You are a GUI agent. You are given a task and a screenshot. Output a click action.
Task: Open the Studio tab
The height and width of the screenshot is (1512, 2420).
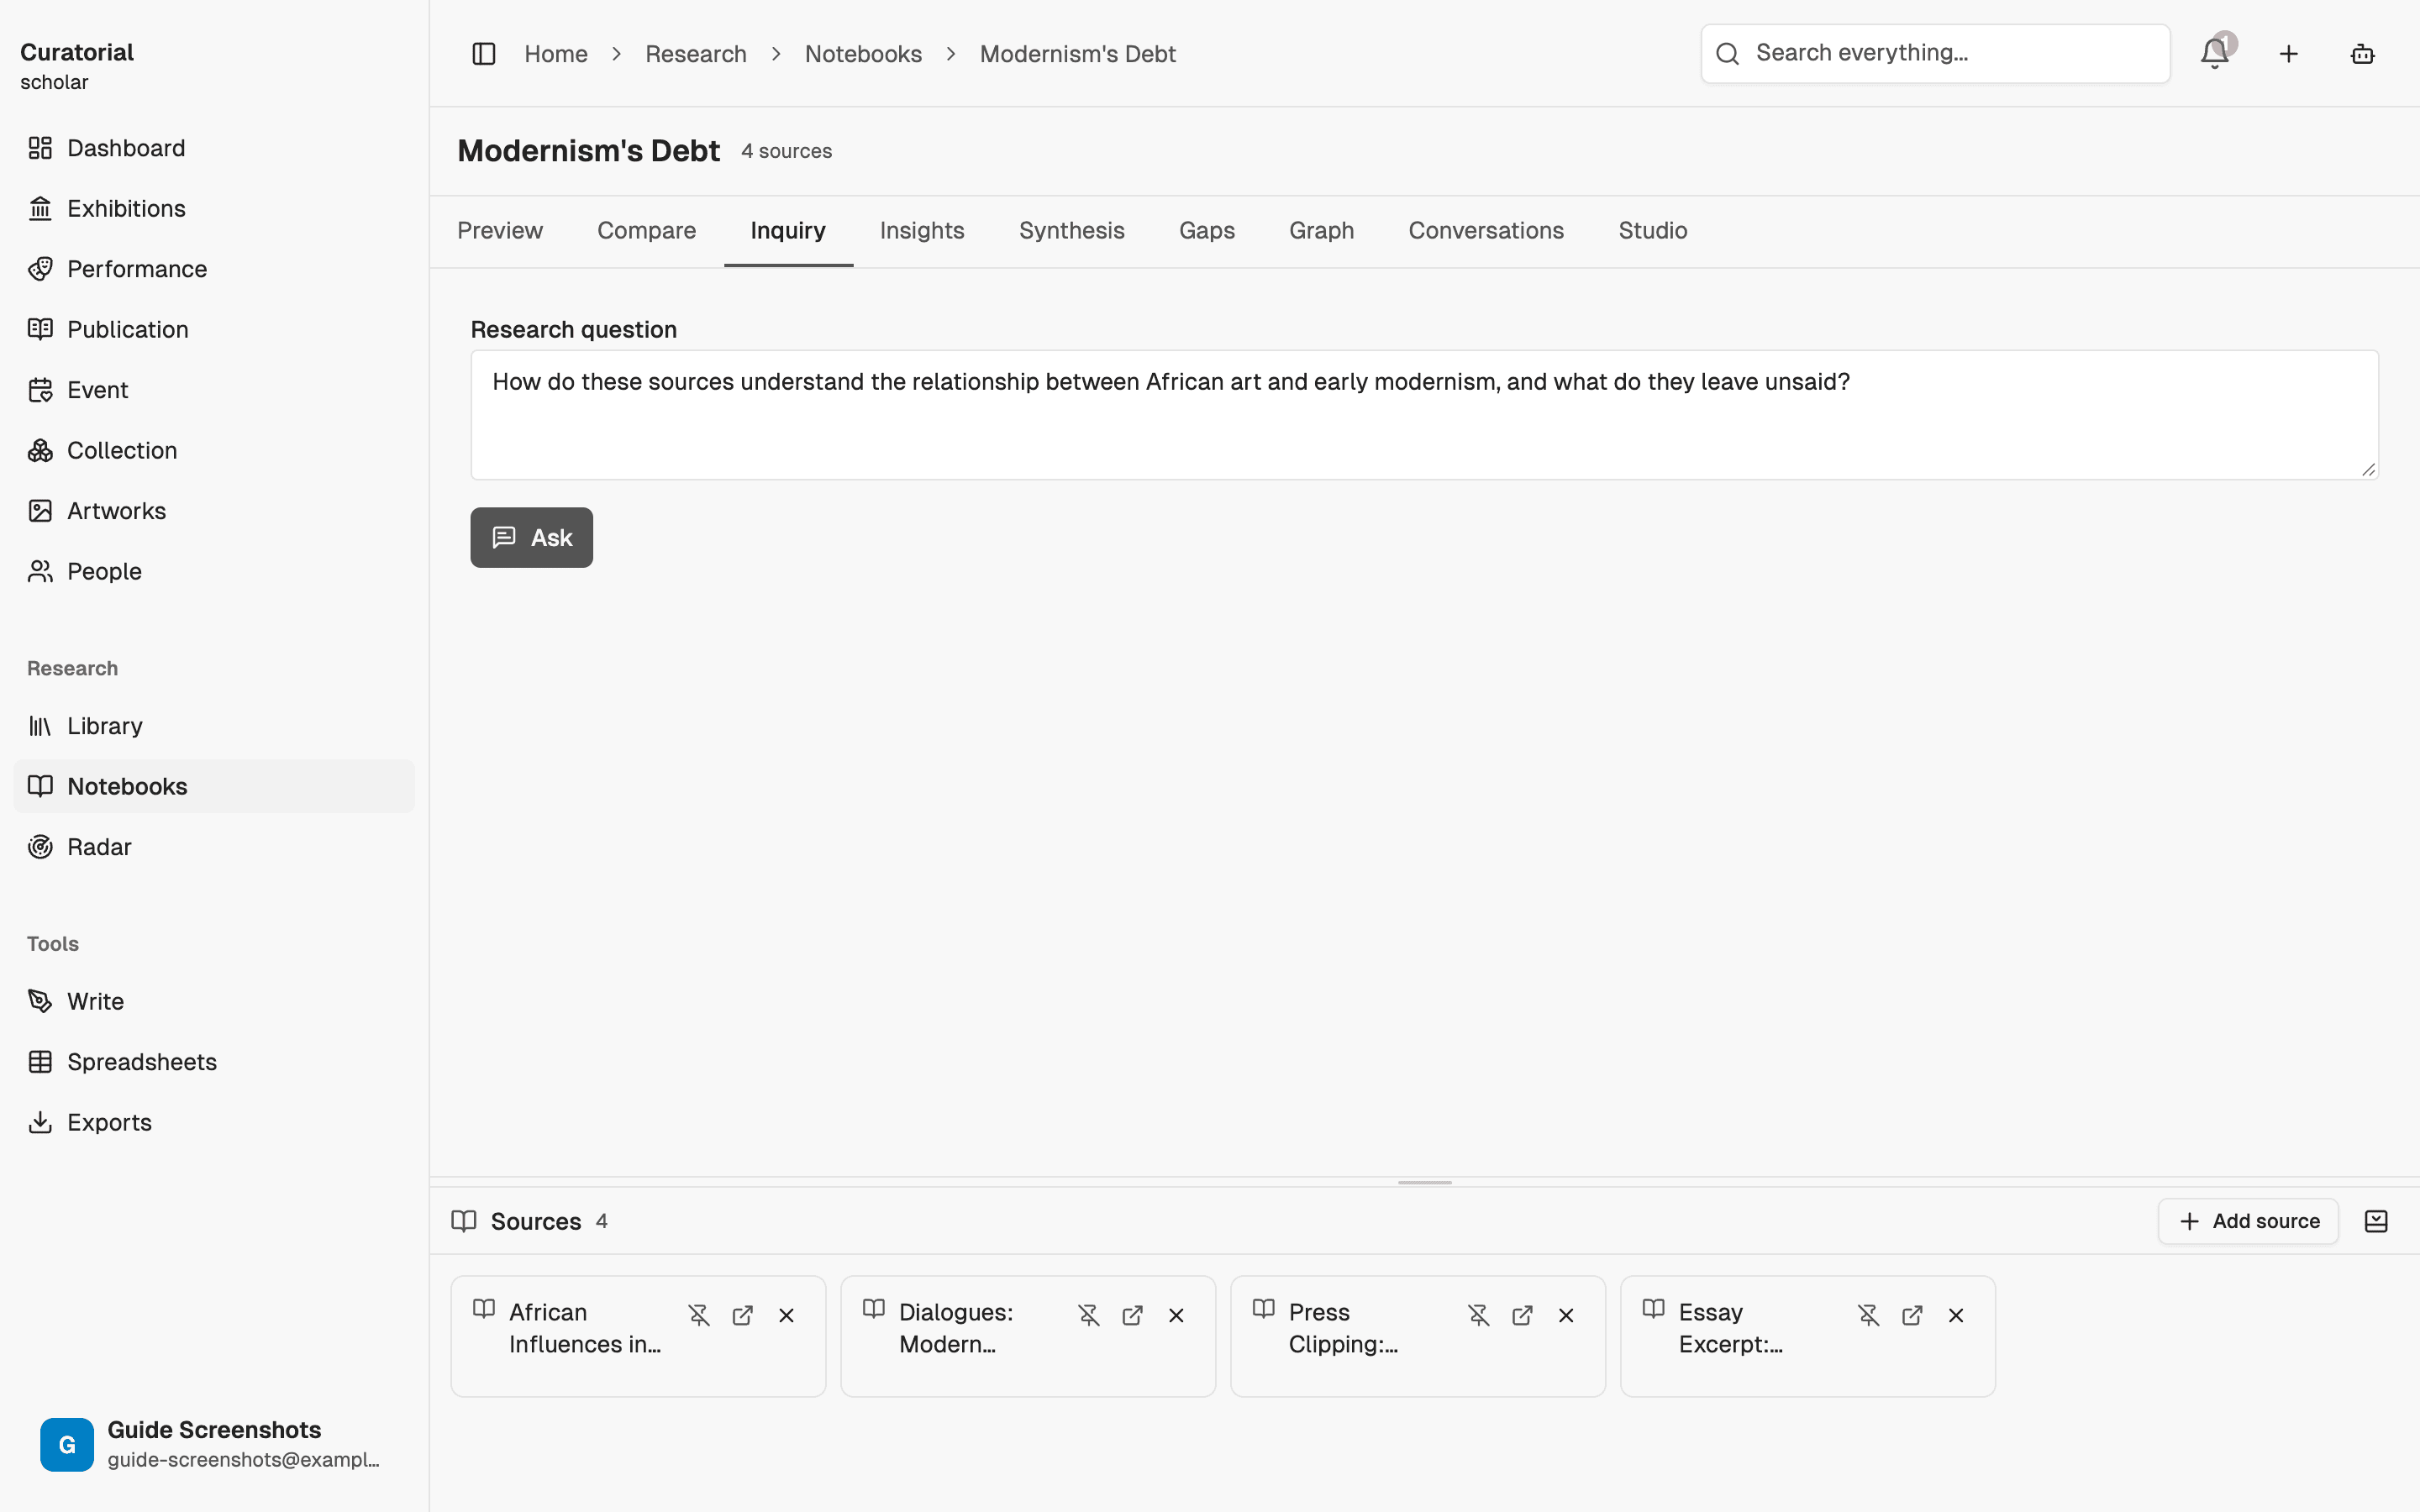point(1653,231)
